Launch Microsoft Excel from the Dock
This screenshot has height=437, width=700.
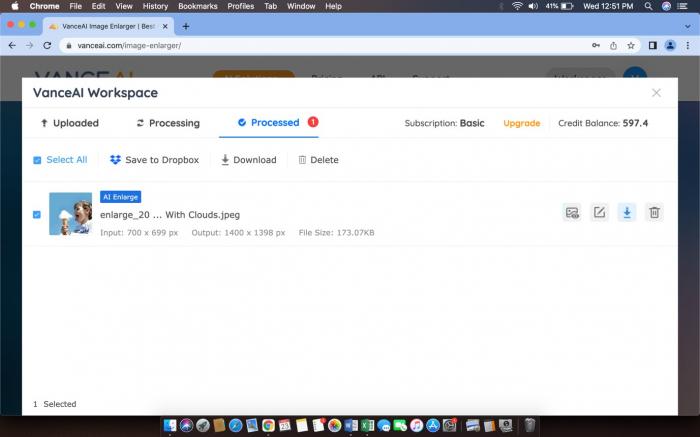(367, 425)
